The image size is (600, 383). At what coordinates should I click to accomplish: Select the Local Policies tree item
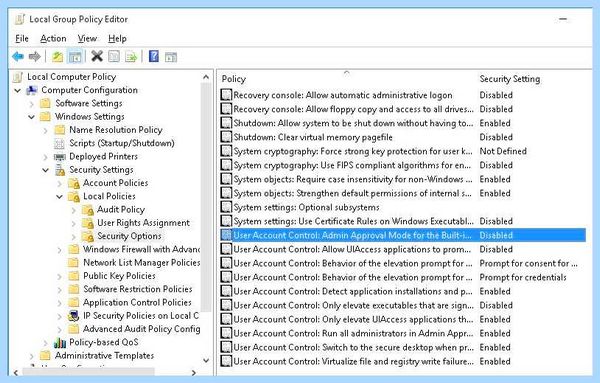coord(109,196)
